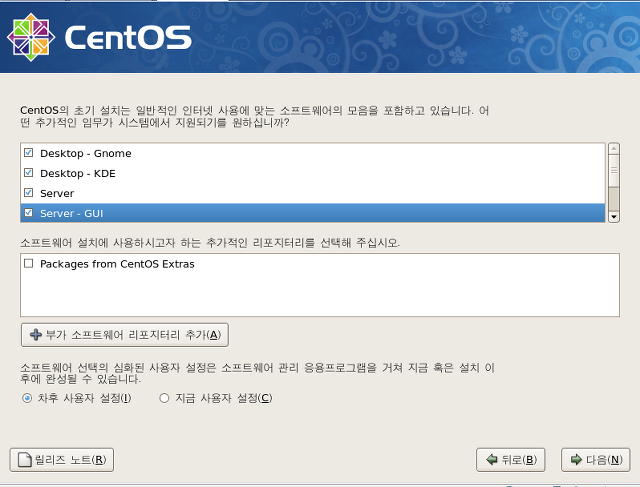Select the 지금 사용자 설정 radio button
Viewport: 640px width, 487px height.
[x=164, y=398]
